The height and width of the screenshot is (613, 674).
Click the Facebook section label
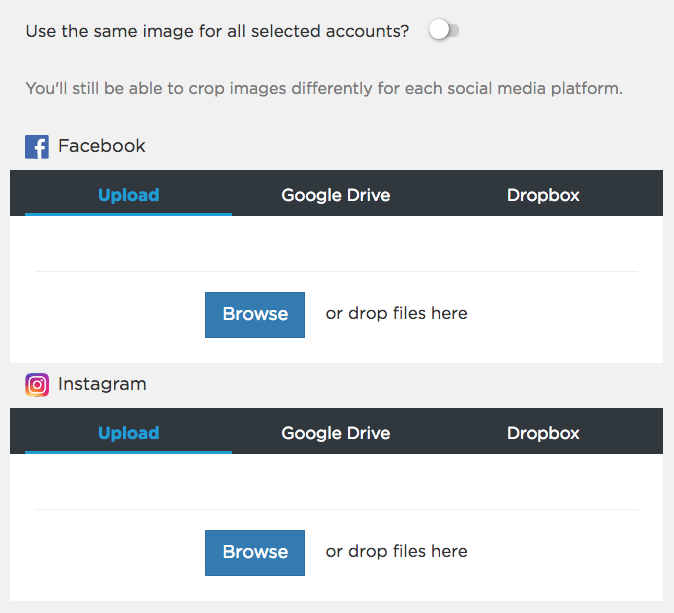coord(101,146)
